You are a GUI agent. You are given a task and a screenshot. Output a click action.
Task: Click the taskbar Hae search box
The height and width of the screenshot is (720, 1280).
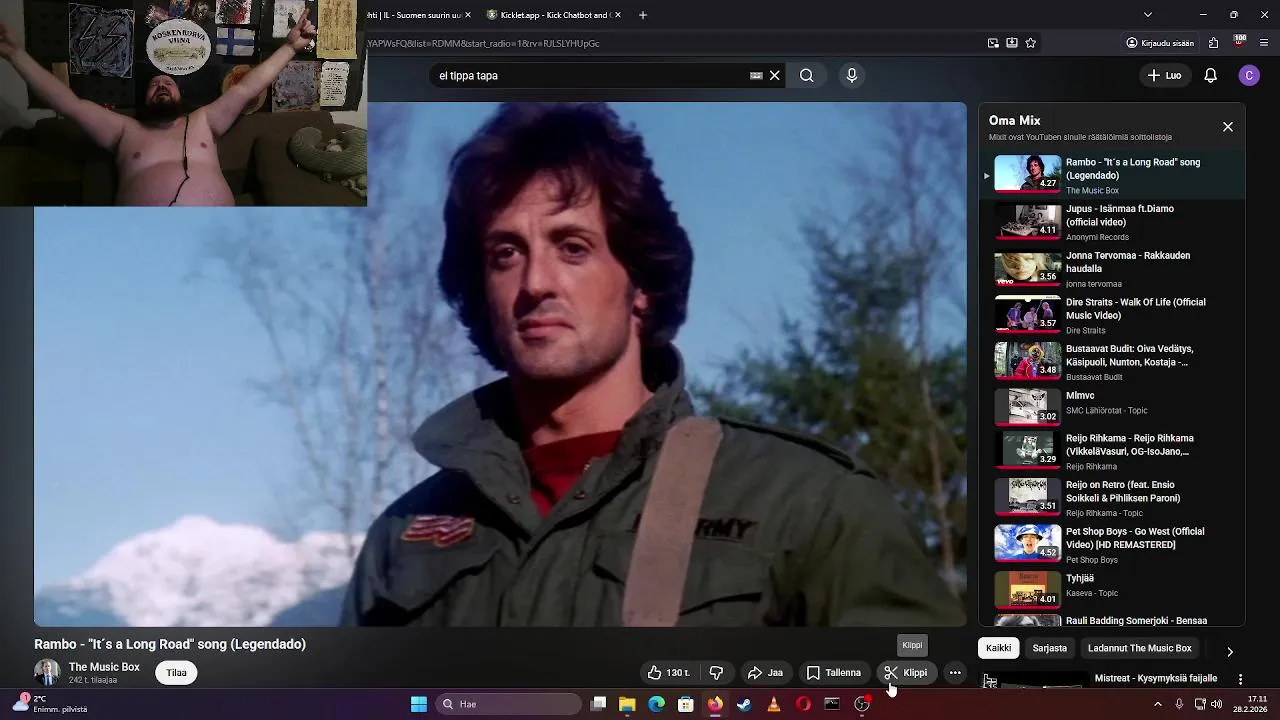click(506, 704)
